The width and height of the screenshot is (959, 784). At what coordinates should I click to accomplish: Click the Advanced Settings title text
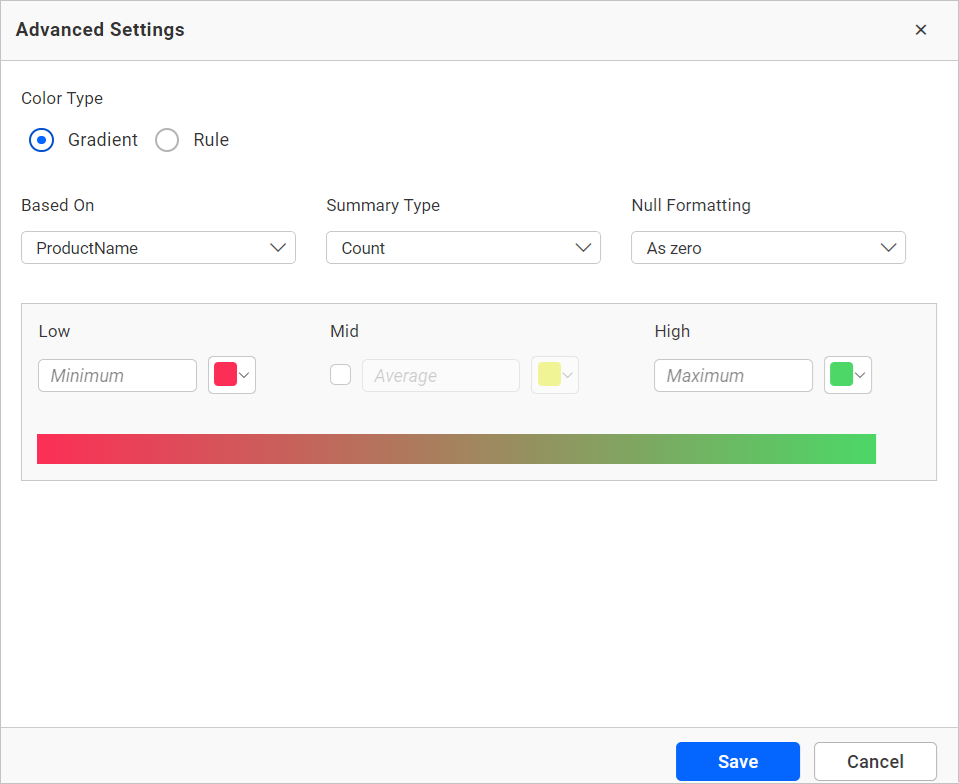99,29
